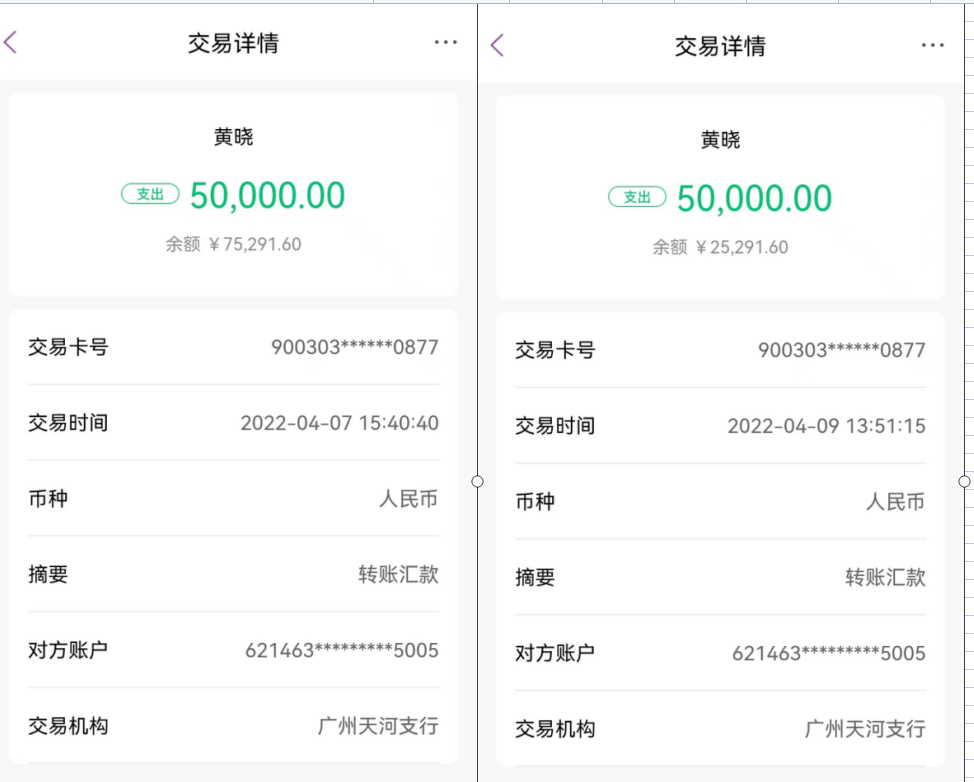Tap back arrow in right transaction screen
The image size is (974, 782).
498,45
